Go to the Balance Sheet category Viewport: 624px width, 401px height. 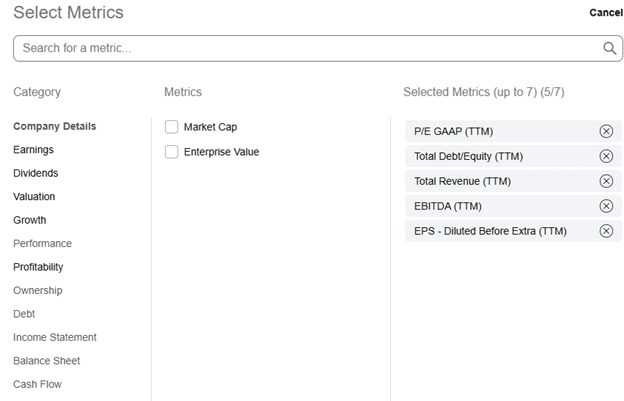coord(47,361)
